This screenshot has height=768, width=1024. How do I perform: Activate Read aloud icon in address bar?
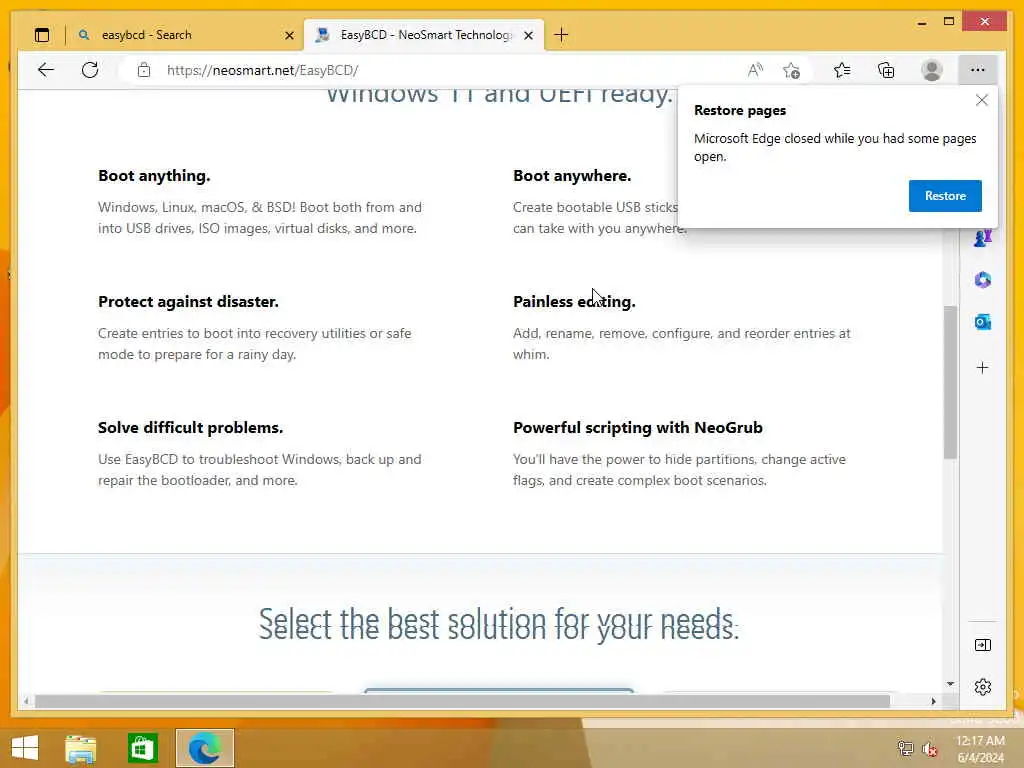point(755,70)
